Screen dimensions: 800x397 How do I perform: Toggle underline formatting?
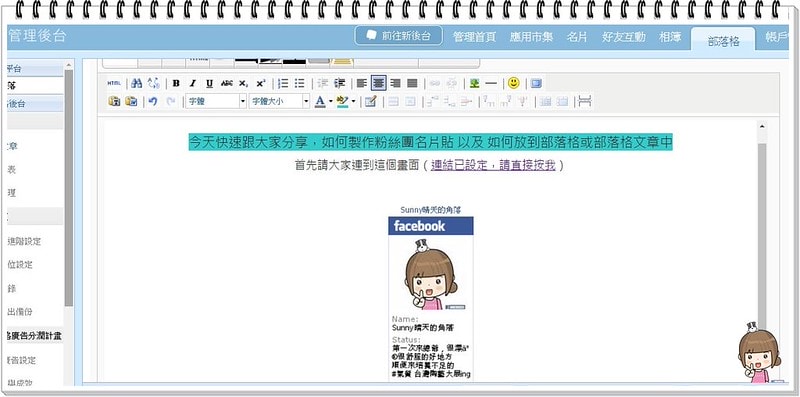[x=209, y=83]
